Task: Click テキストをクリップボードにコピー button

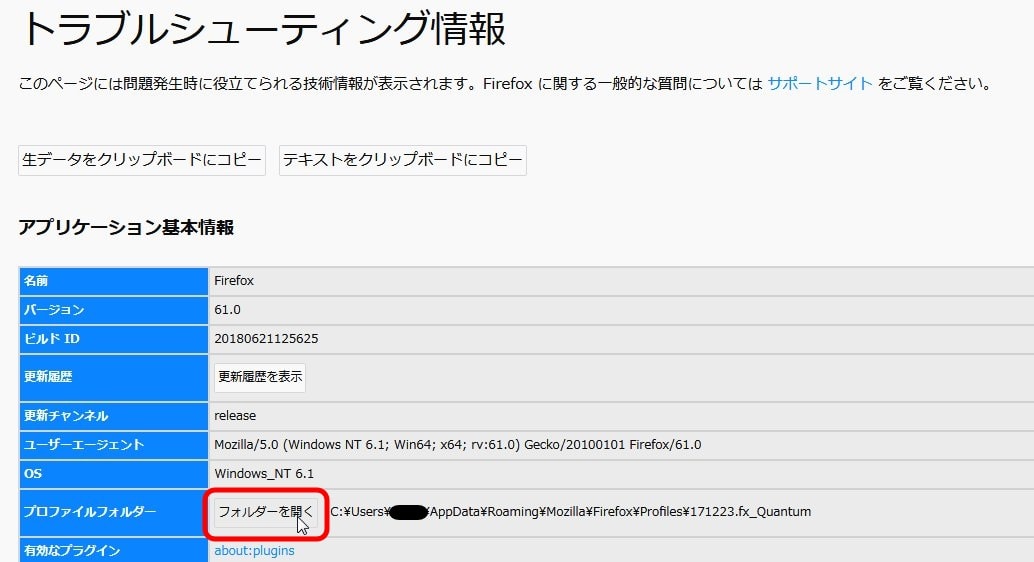Action: 403,160
